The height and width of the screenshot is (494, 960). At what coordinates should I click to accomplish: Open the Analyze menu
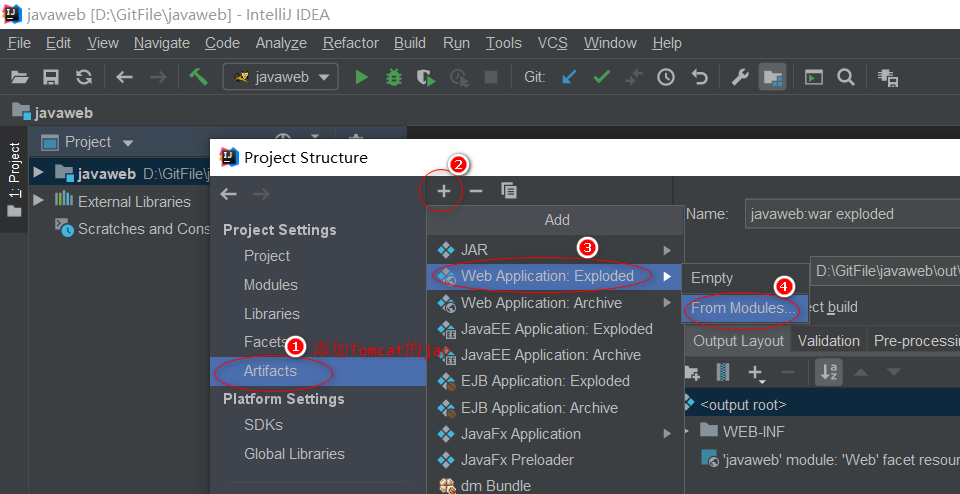pos(281,43)
